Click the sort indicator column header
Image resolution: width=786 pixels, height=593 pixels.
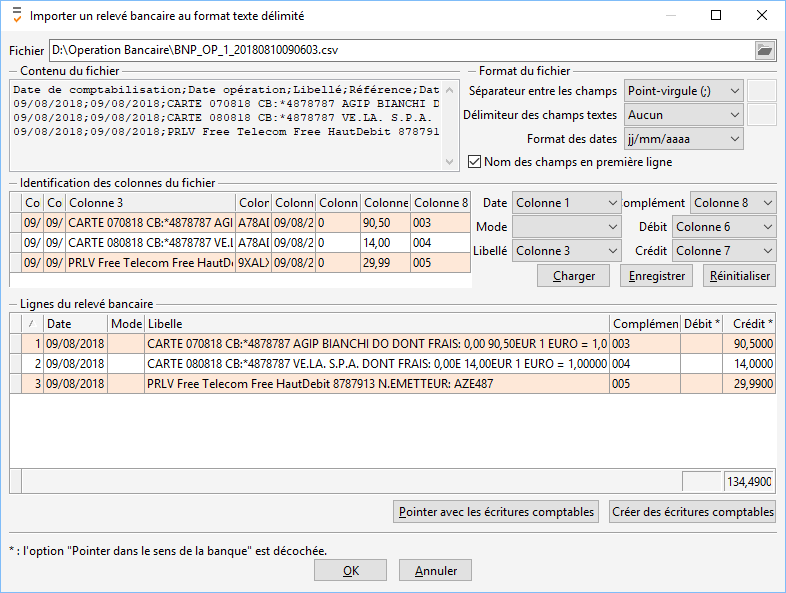pyautogui.click(x=32, y=324)
